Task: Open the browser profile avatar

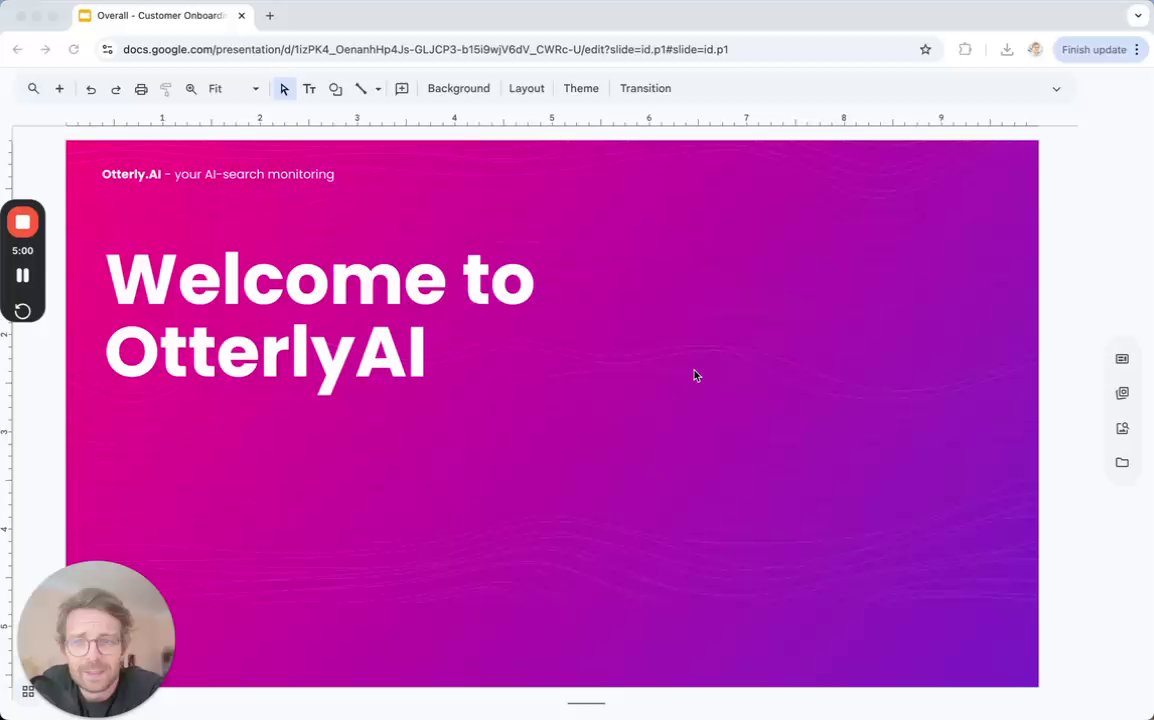Action: (x=1035, y=49)
